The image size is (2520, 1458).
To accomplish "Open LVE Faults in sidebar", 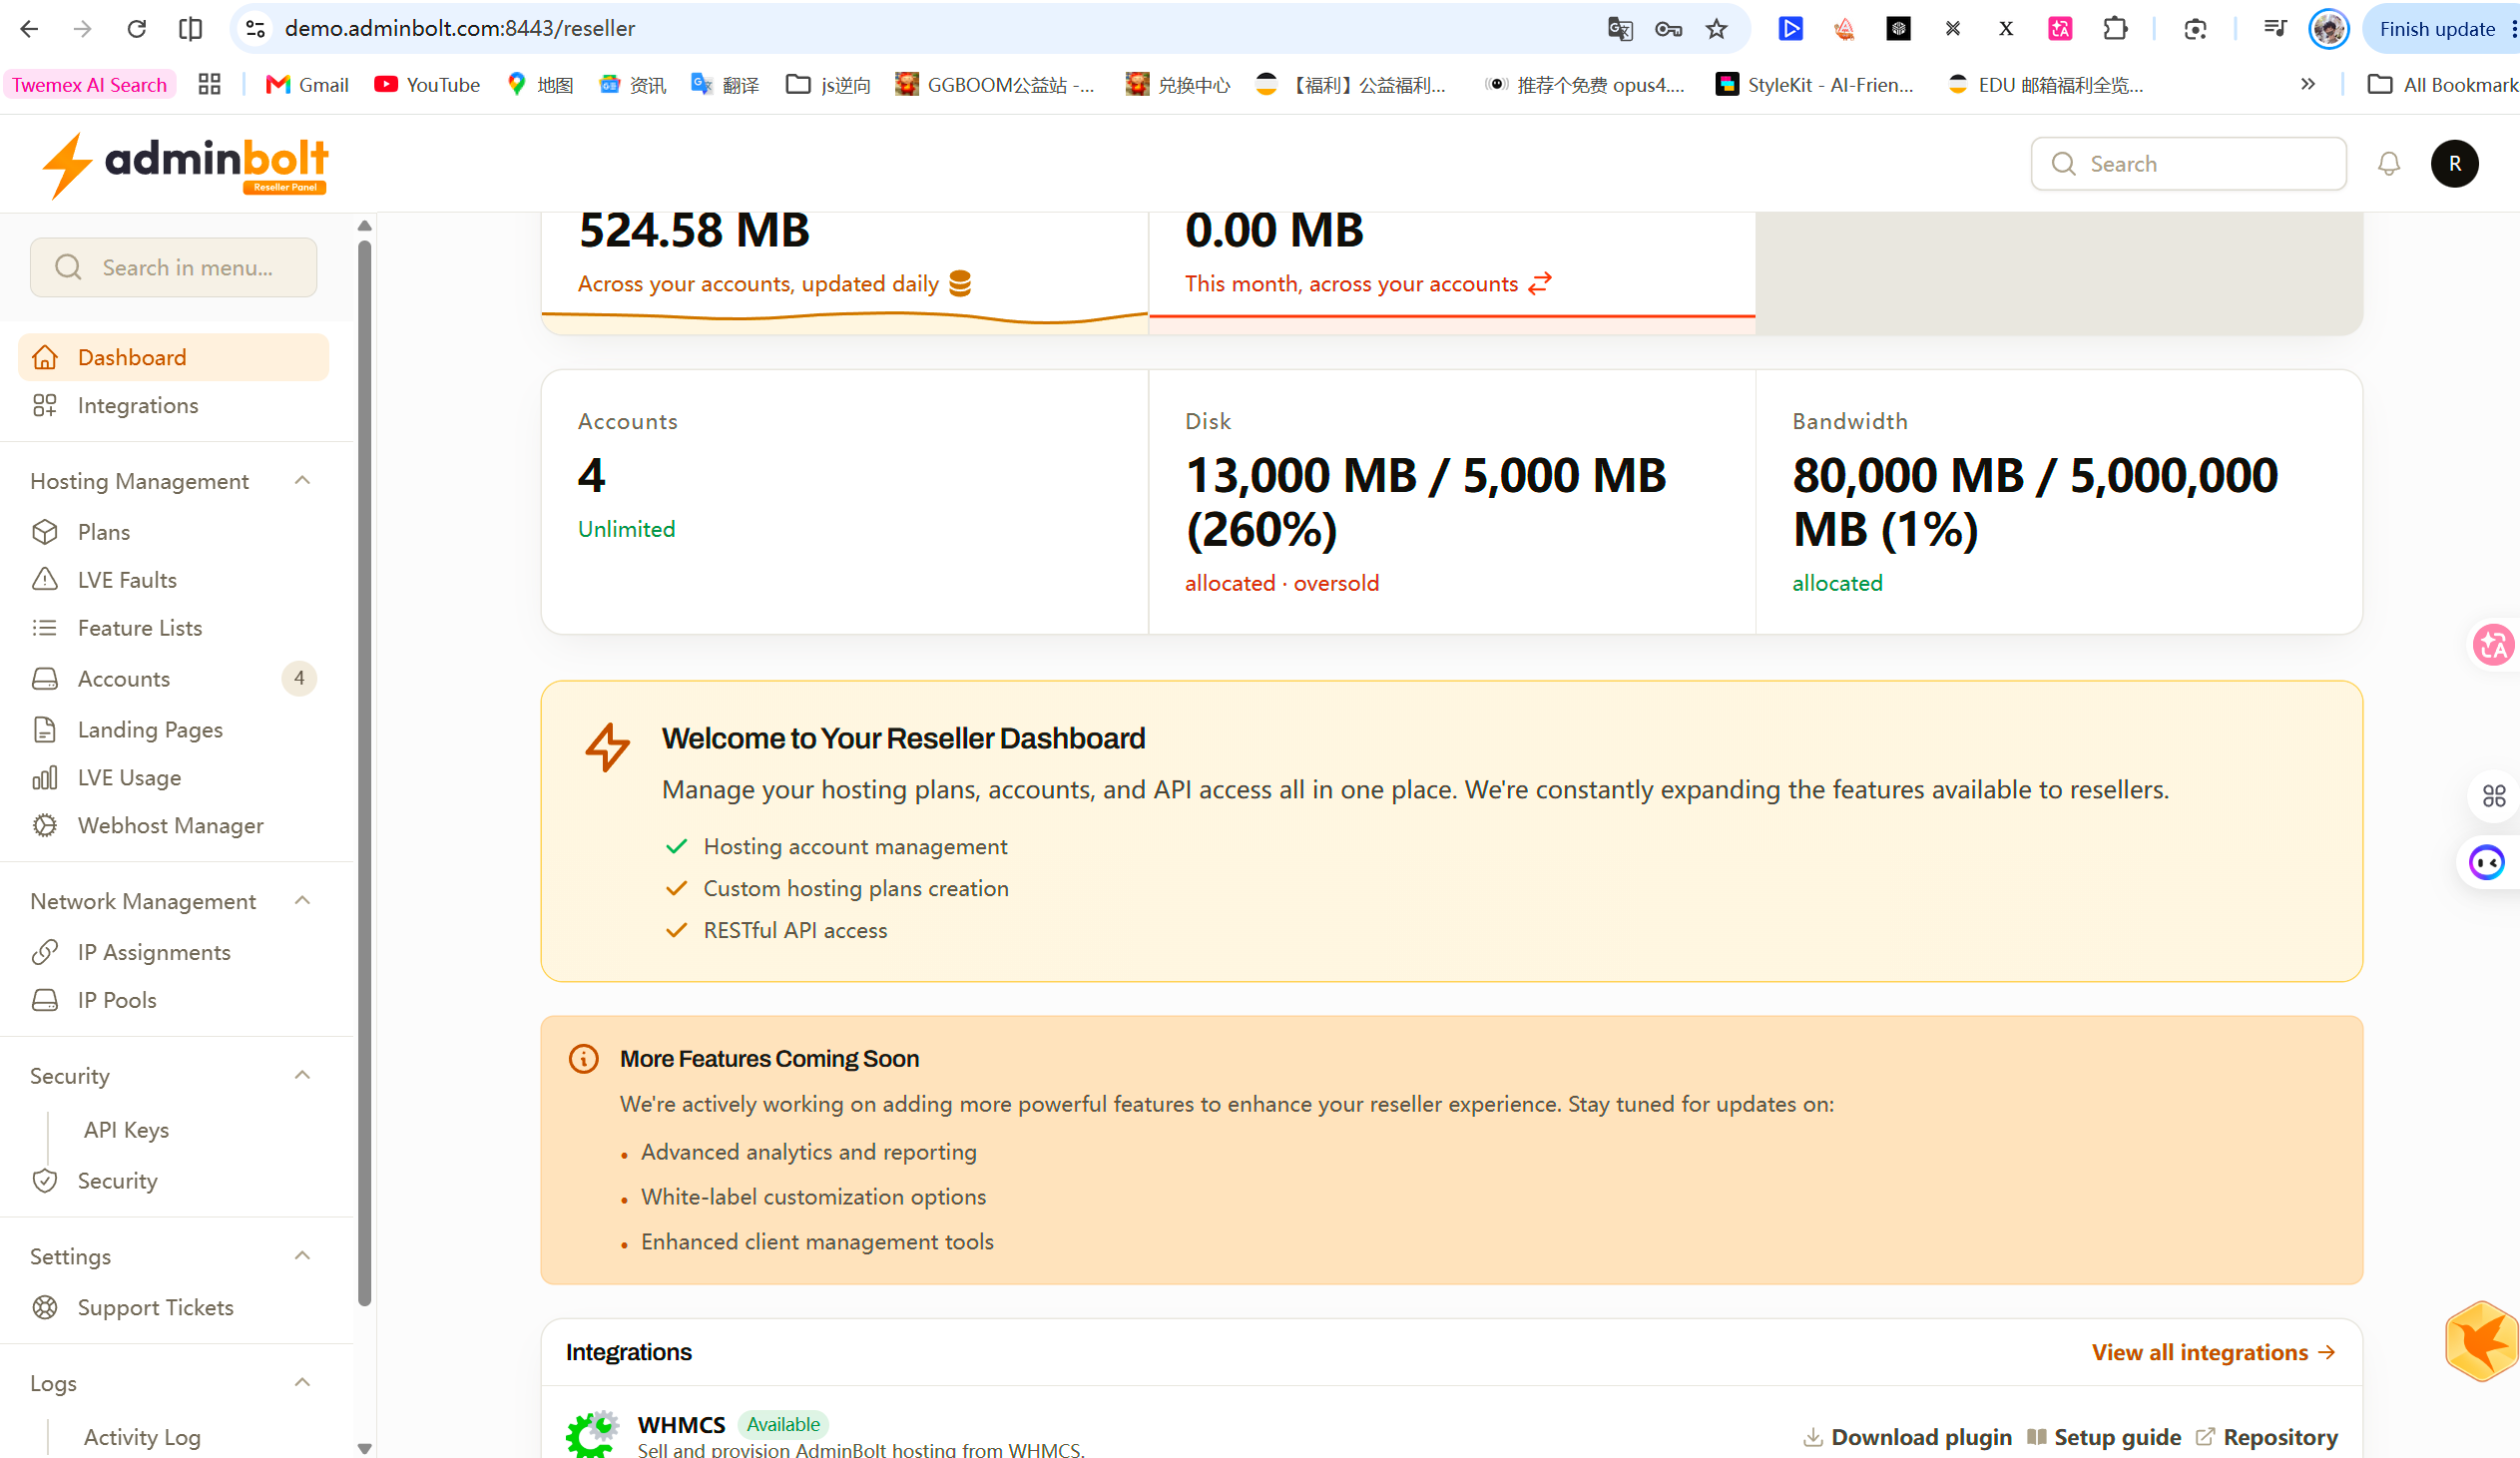I will (x=173, y=580).
